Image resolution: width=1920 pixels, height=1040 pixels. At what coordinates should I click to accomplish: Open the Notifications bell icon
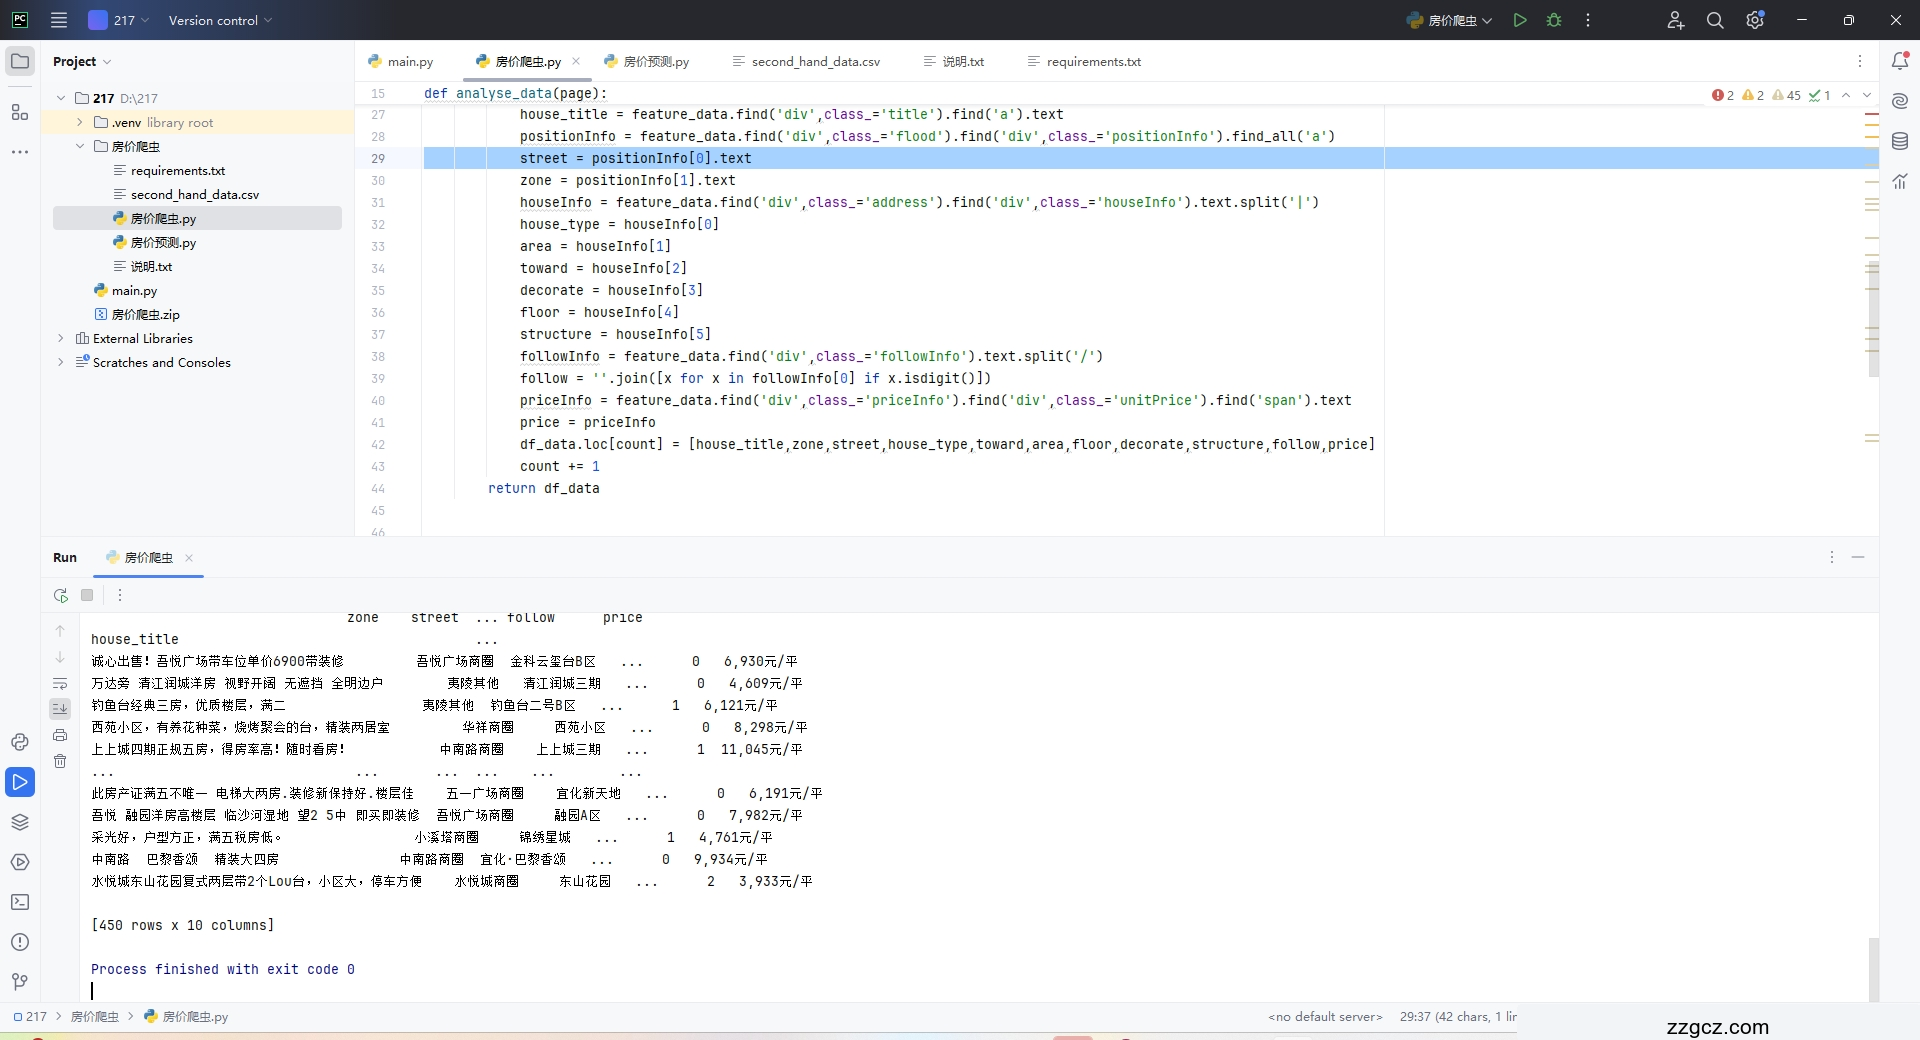coord(1900,61)
